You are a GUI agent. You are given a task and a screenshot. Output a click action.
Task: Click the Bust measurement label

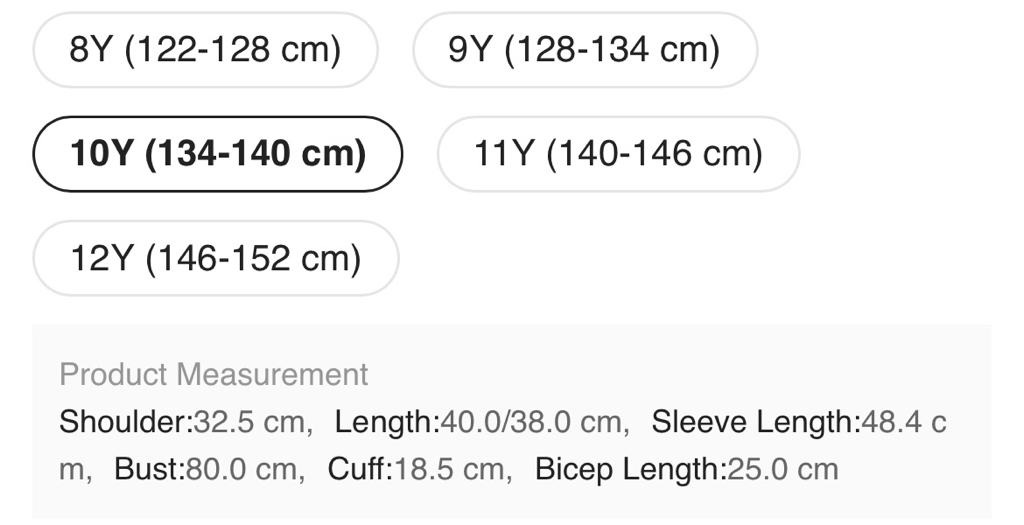point(149,469)
